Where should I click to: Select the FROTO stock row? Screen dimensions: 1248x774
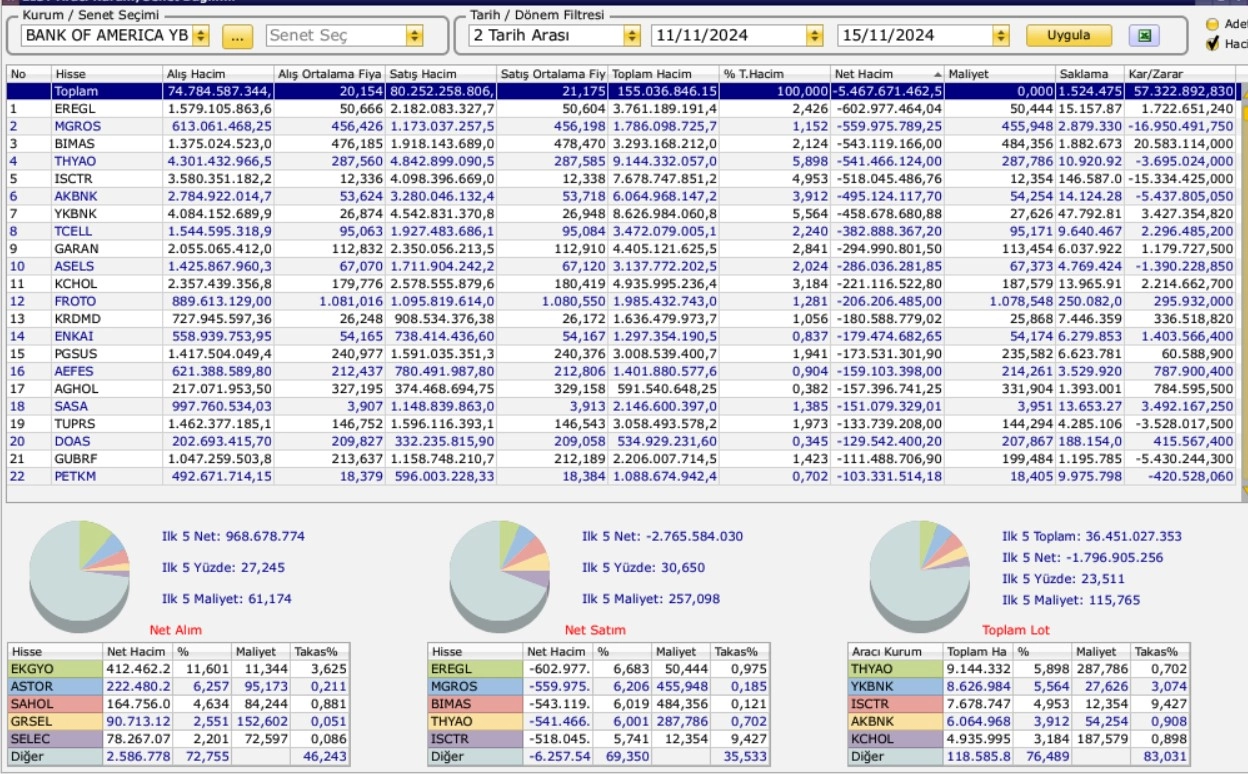pos(622,301)
